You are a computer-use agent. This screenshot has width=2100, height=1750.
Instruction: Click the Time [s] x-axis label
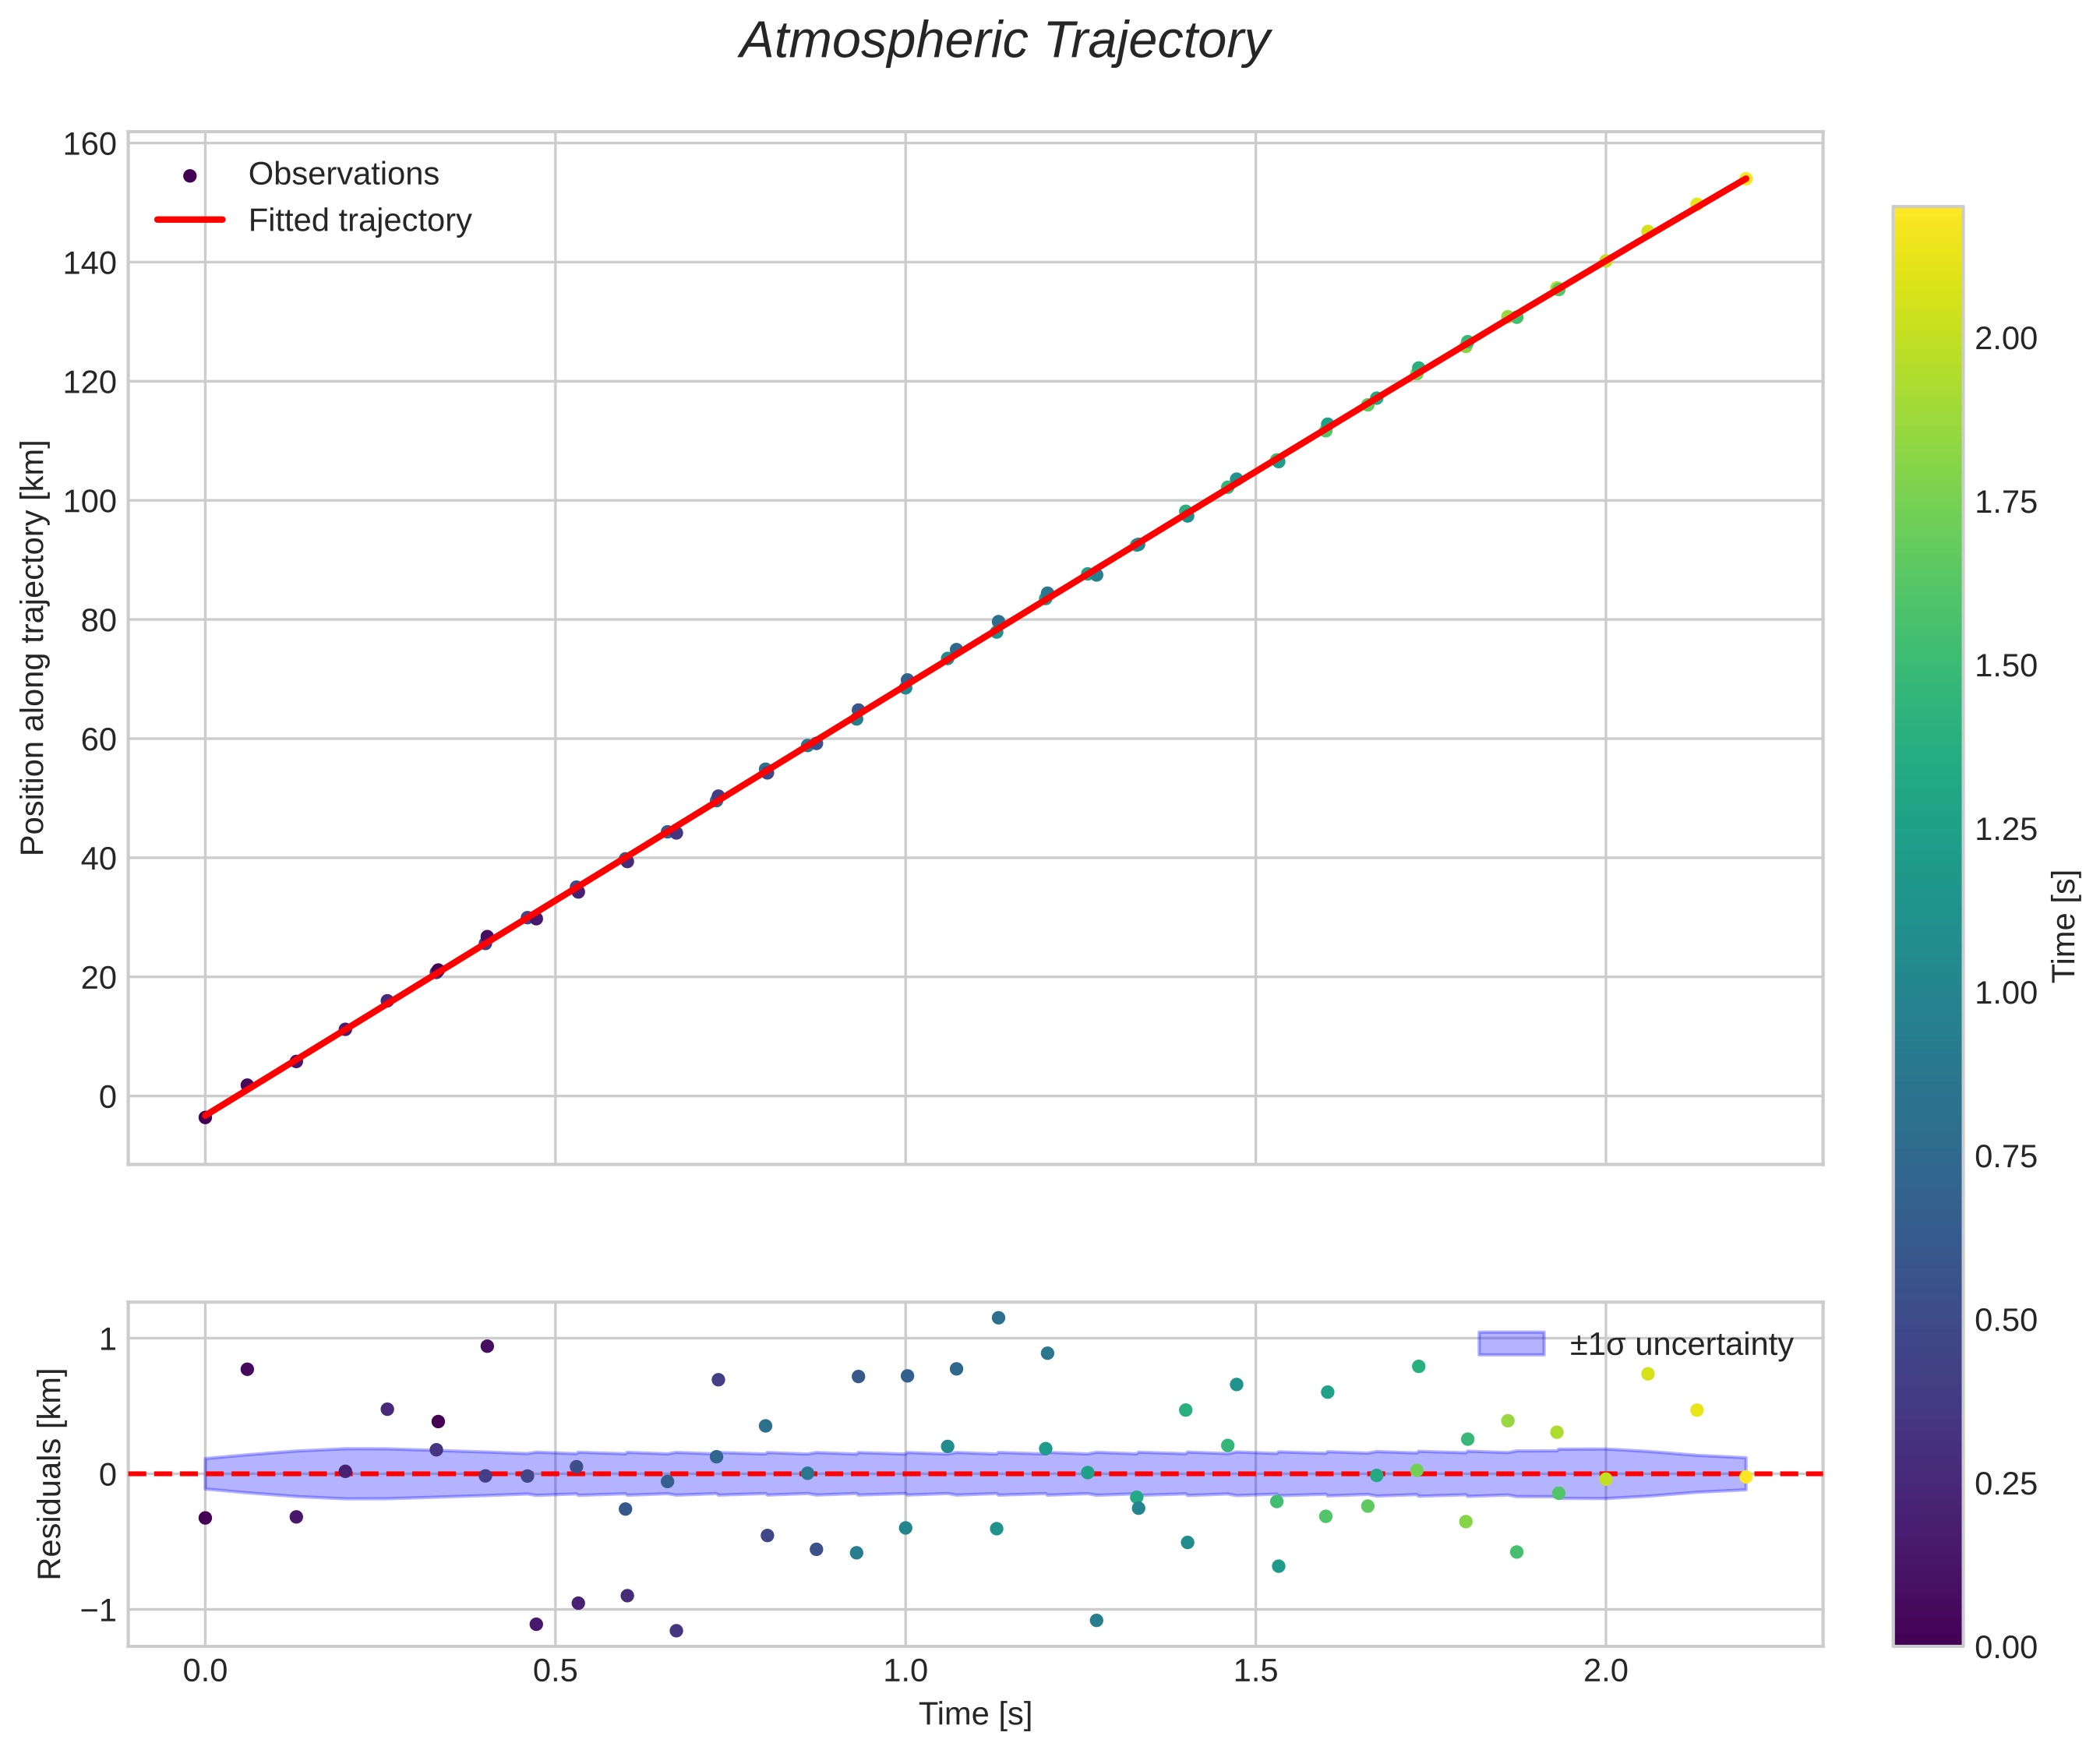[x=975, y=1713]
